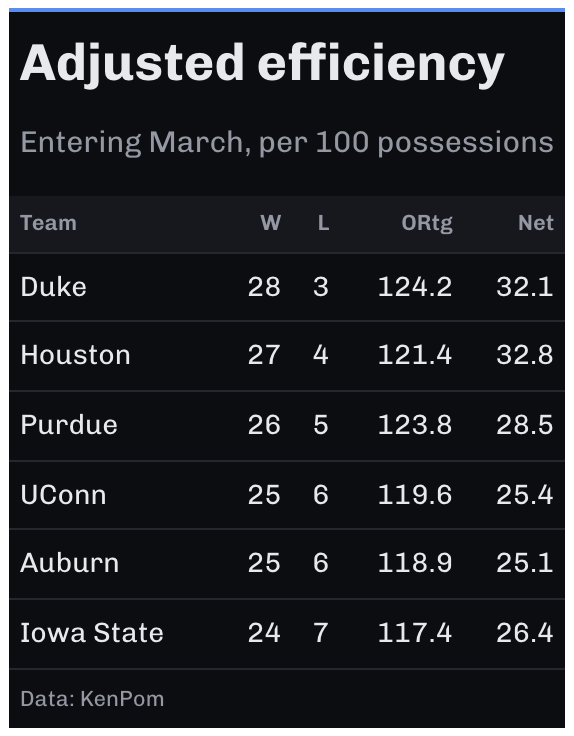This screenshot has width=574, height=736.
Task: Click Duke's 124.2 ORtg value
Action: coord(415,287)
